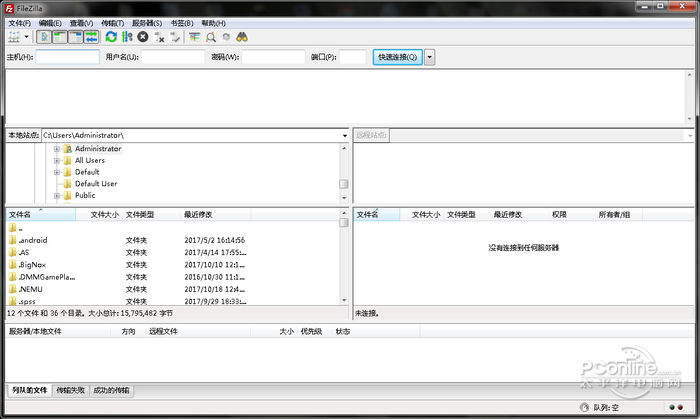Open the directory listing filters icon
This screenshot has height=419, width=700.
(194, 37)
